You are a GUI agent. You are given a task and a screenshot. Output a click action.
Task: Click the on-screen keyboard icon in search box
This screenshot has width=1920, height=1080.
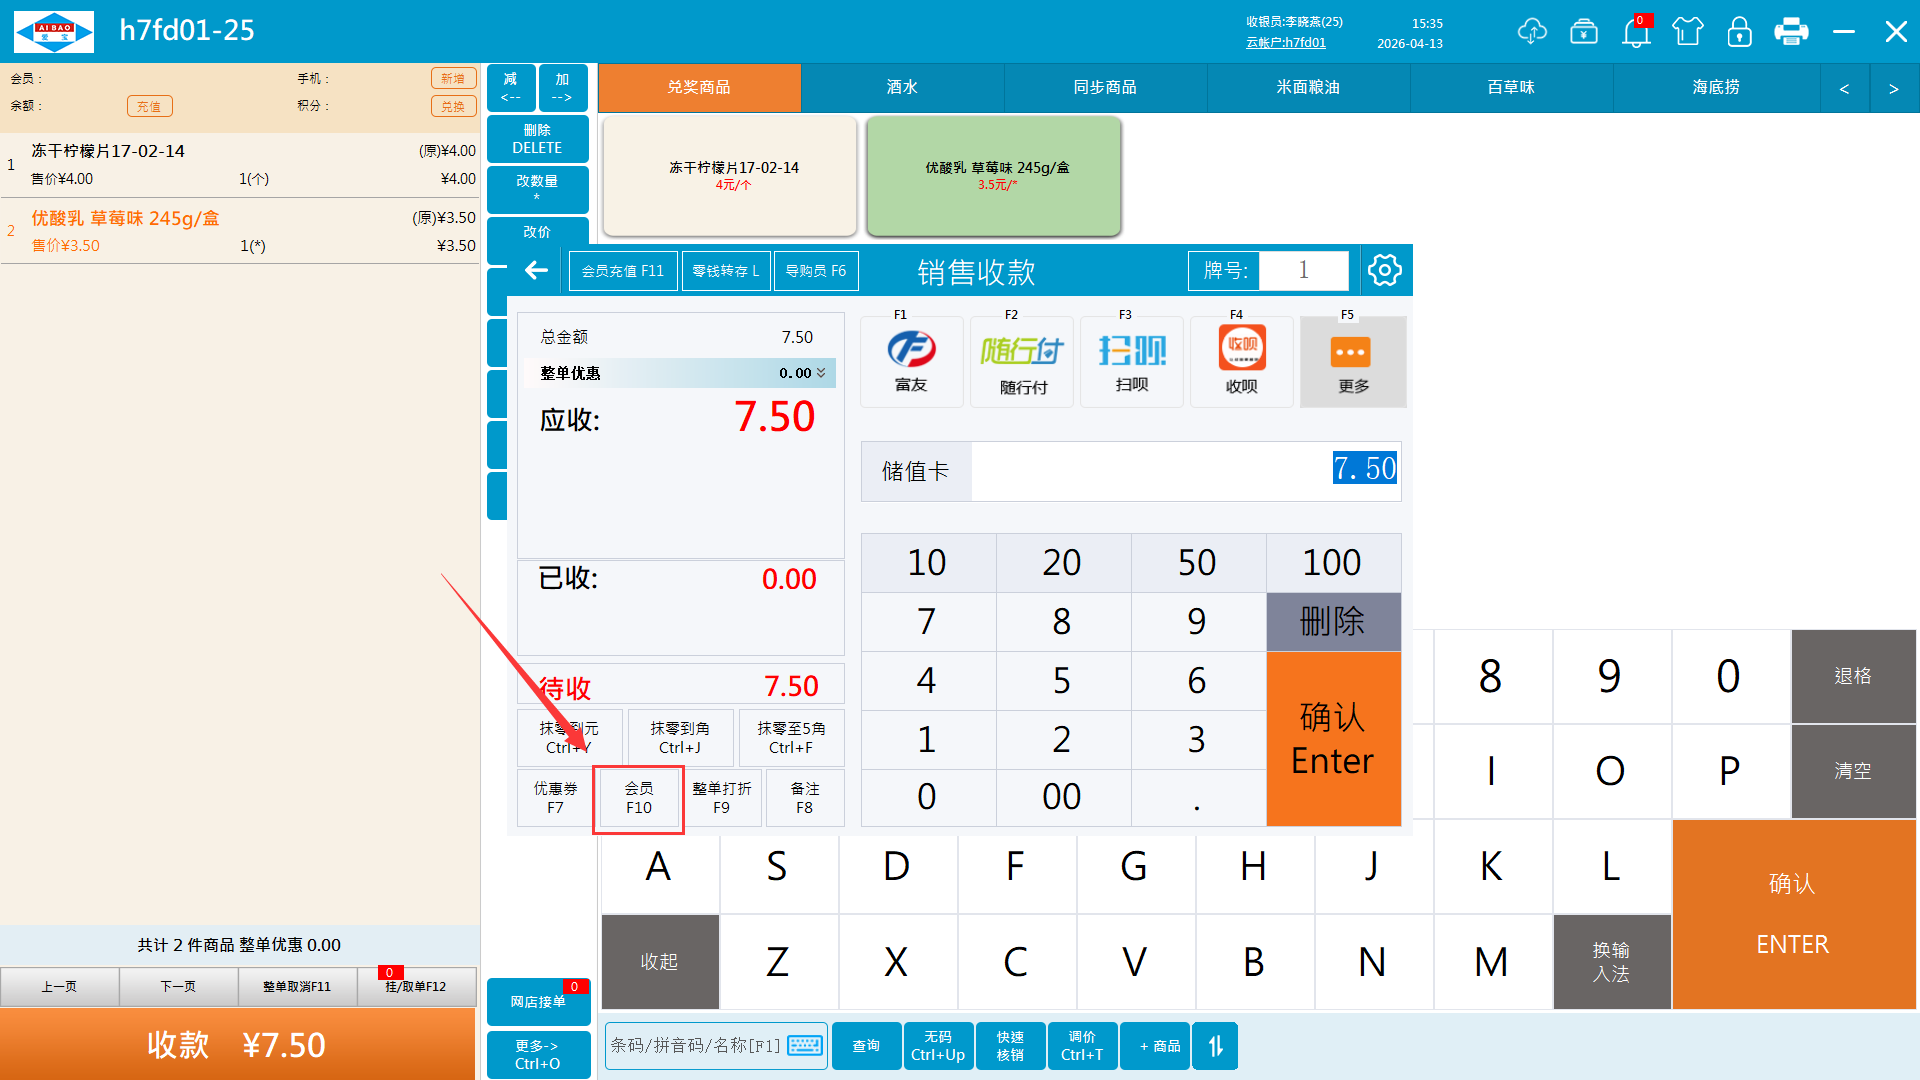[x=805, y=1046]
